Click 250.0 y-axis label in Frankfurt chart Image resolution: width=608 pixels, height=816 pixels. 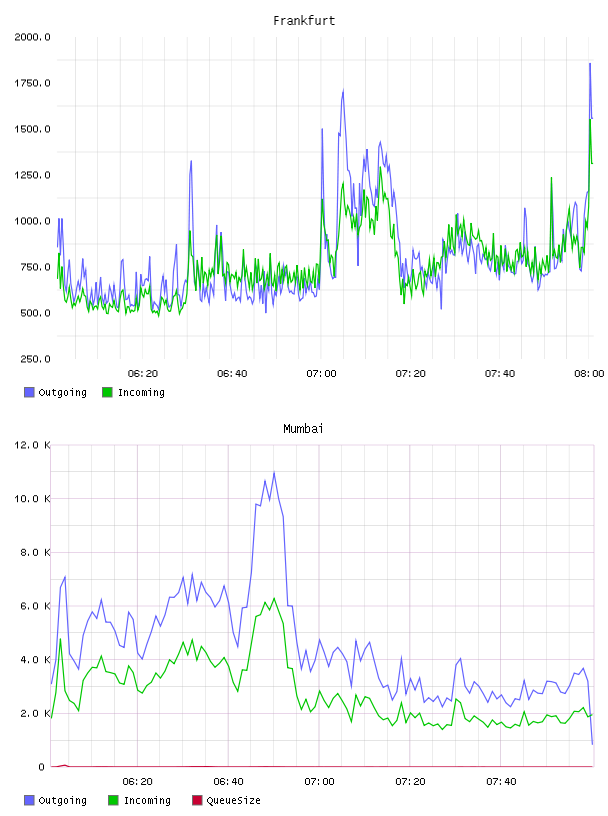click(x=35, y=359)
